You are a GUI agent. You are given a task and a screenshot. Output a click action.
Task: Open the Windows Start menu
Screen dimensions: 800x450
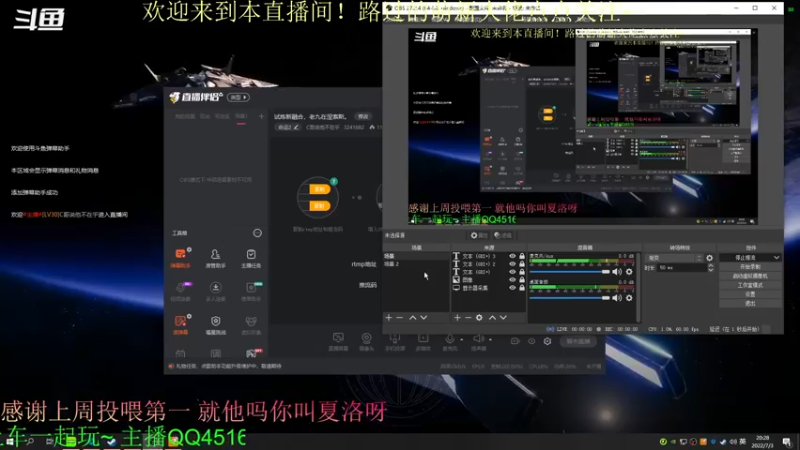click(9, 442)
